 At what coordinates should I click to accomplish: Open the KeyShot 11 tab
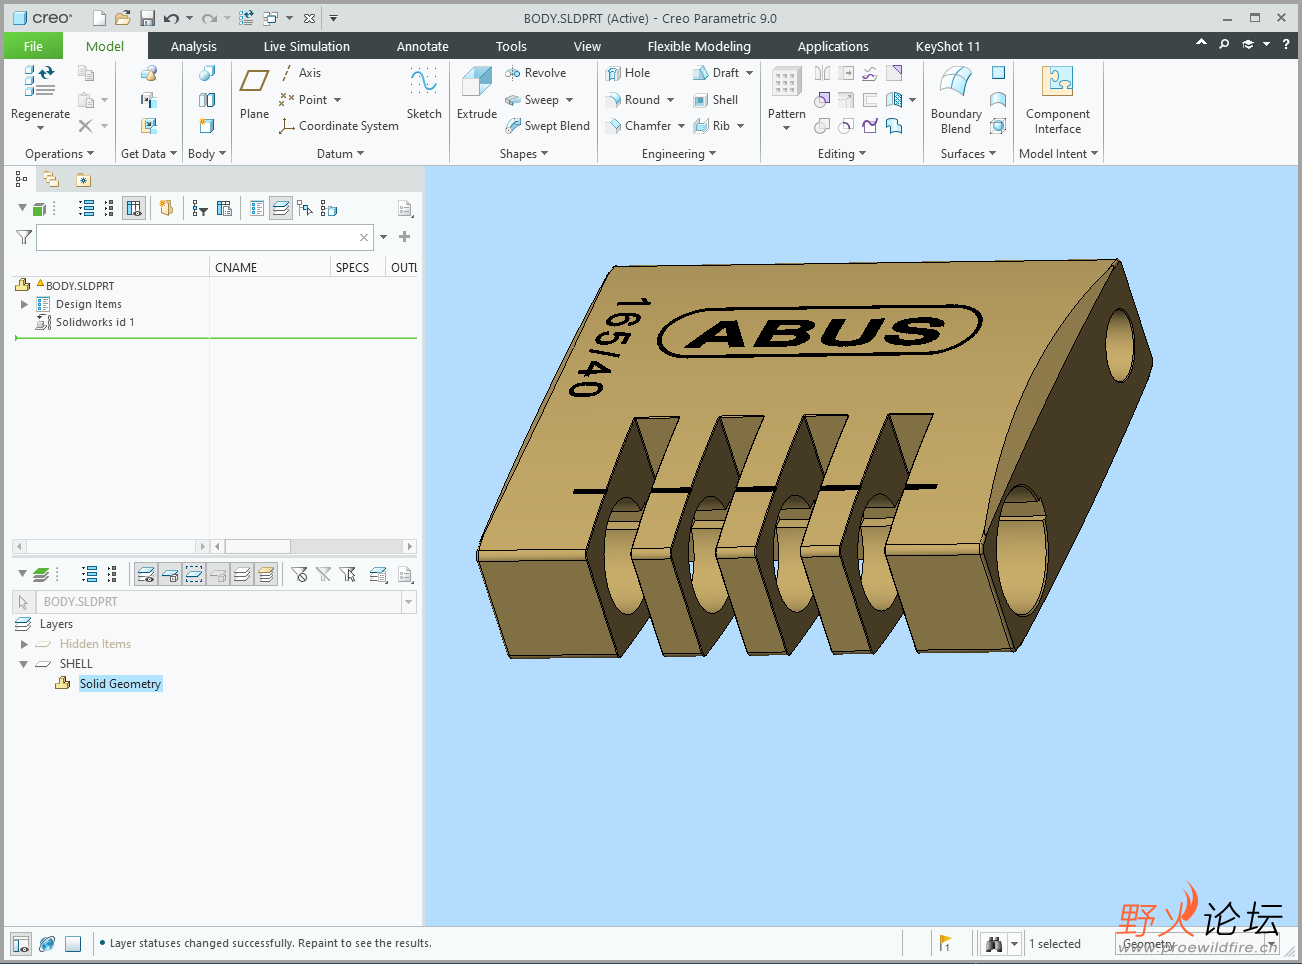(x=948, y=46)
